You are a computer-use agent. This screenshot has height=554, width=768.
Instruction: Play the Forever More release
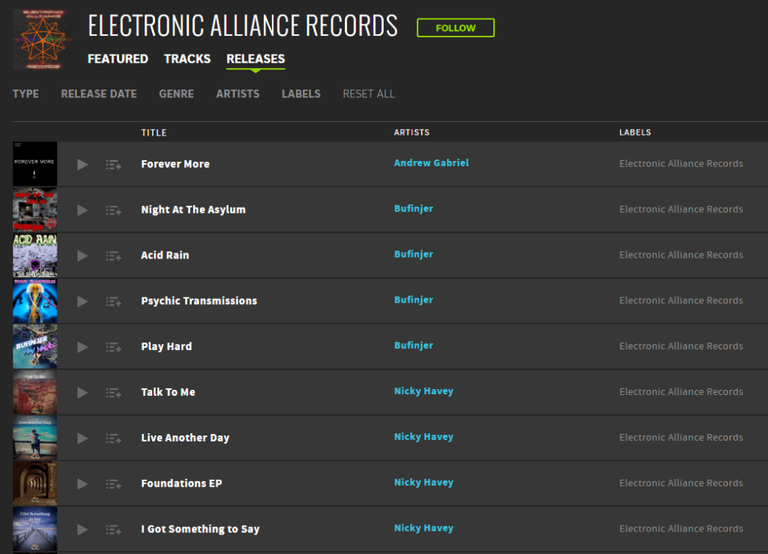(x=82, y=165)
